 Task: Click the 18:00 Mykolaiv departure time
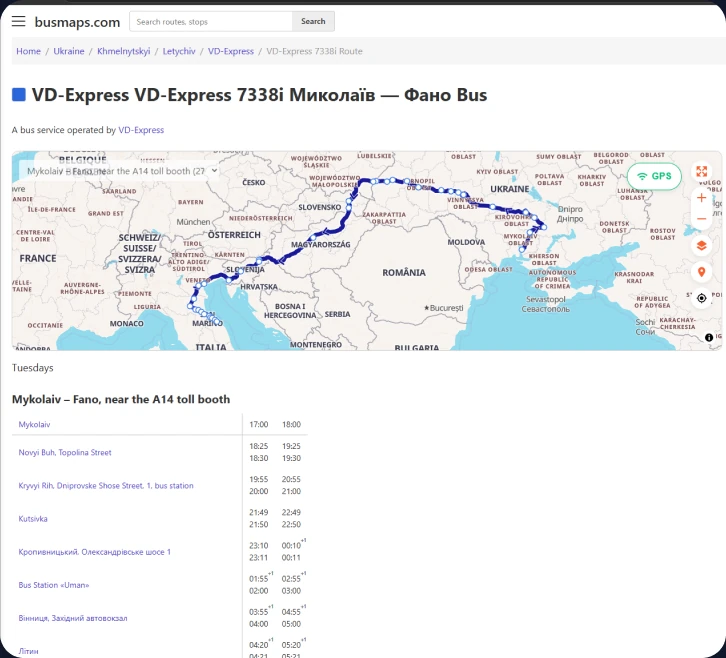291,425
